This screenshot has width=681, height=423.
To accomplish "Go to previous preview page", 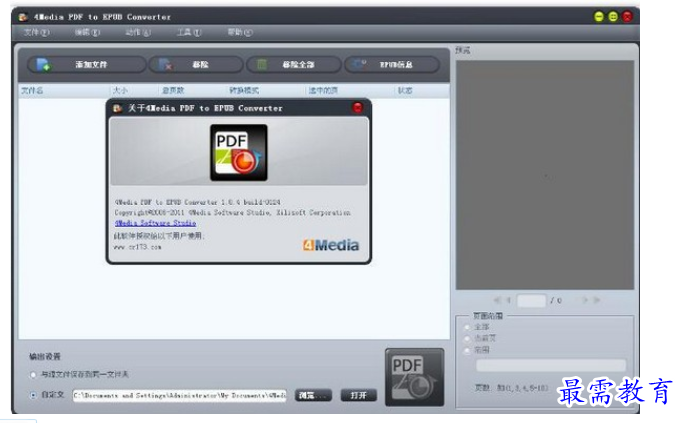I will tap(508, 300).
